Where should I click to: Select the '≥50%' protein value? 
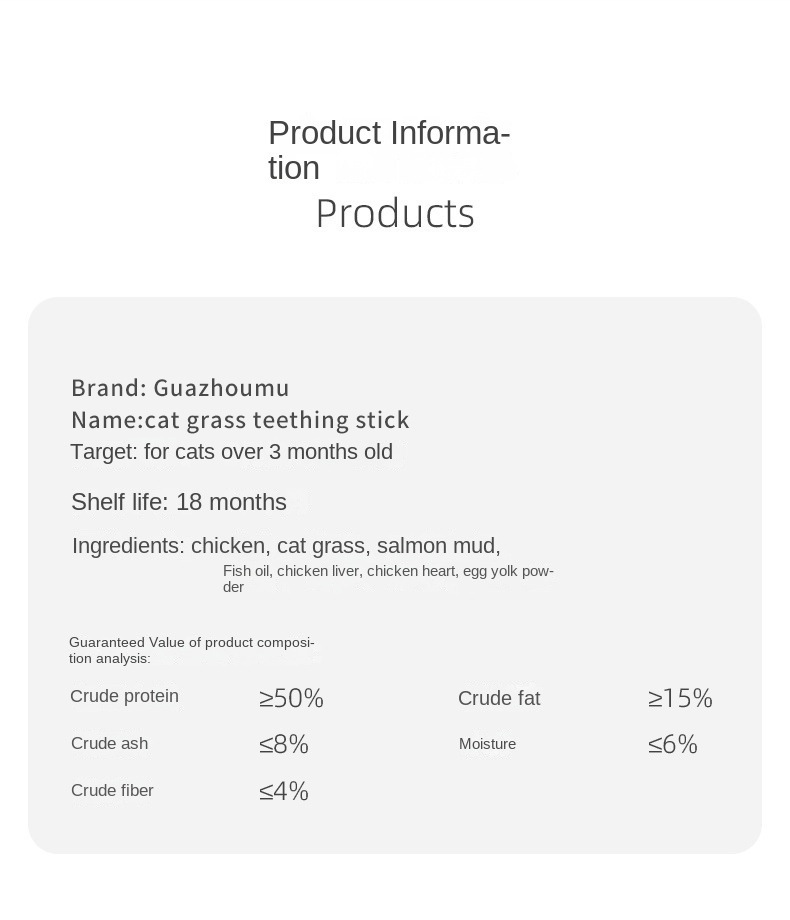click(x=291, y=699)
